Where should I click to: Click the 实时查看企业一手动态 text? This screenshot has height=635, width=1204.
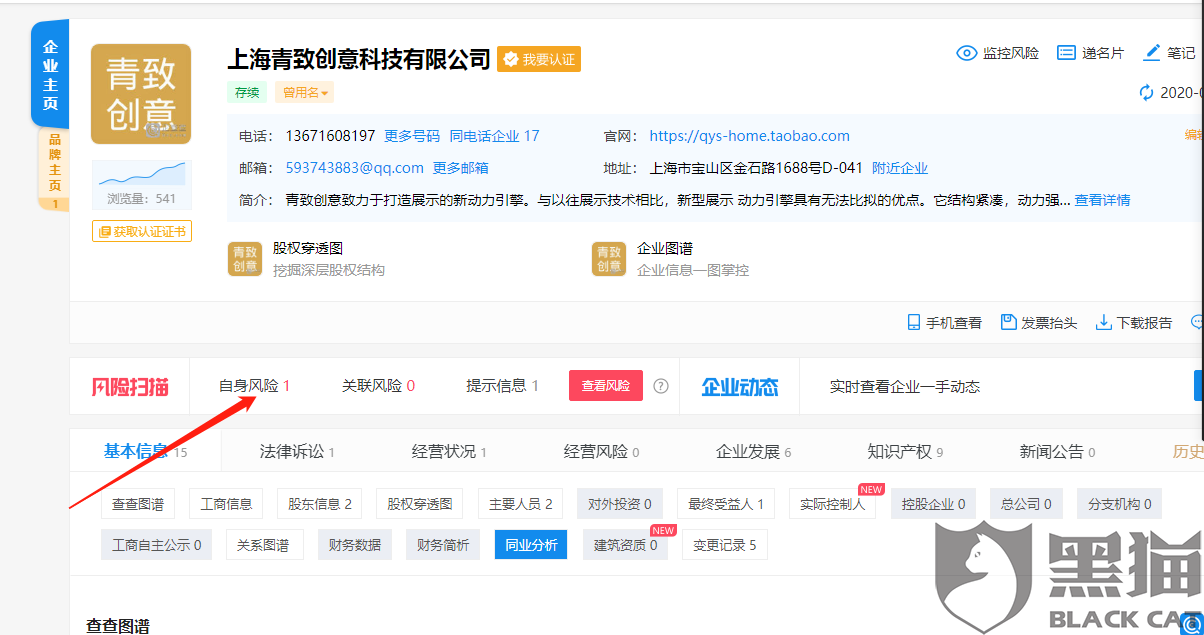pyautogui.click(x=905, y=386)
